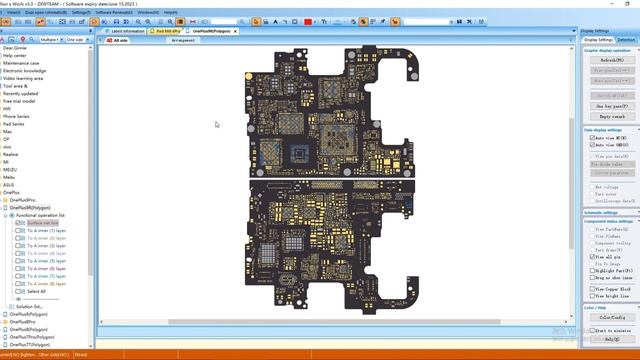Screen dimensions: 640x360
Task: Click the red location pin icon in sidebar
Action: coord(22,40)
